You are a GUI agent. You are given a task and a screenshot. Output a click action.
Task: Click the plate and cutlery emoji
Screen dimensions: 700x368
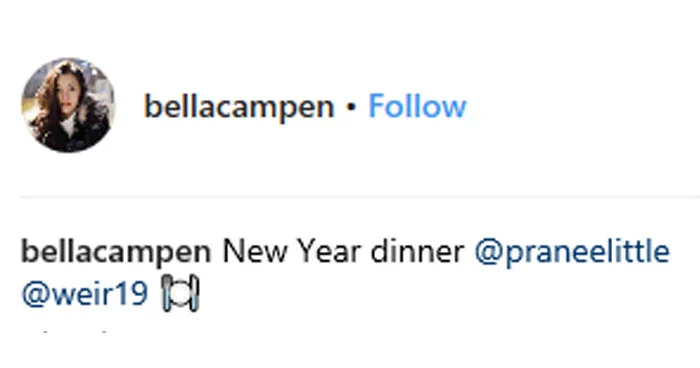(180, 293)
